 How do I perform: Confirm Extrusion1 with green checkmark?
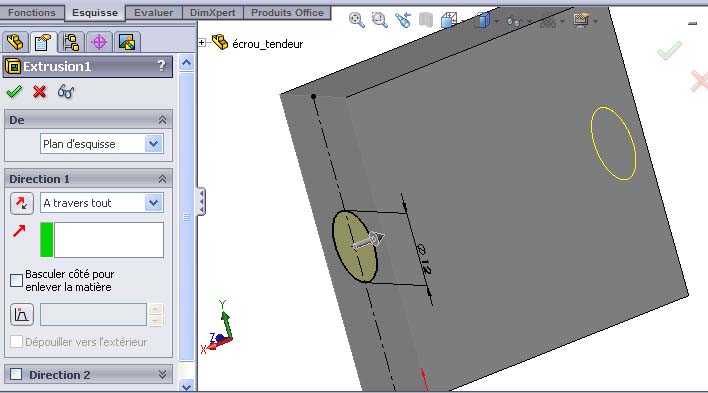[x=14, y=92]
